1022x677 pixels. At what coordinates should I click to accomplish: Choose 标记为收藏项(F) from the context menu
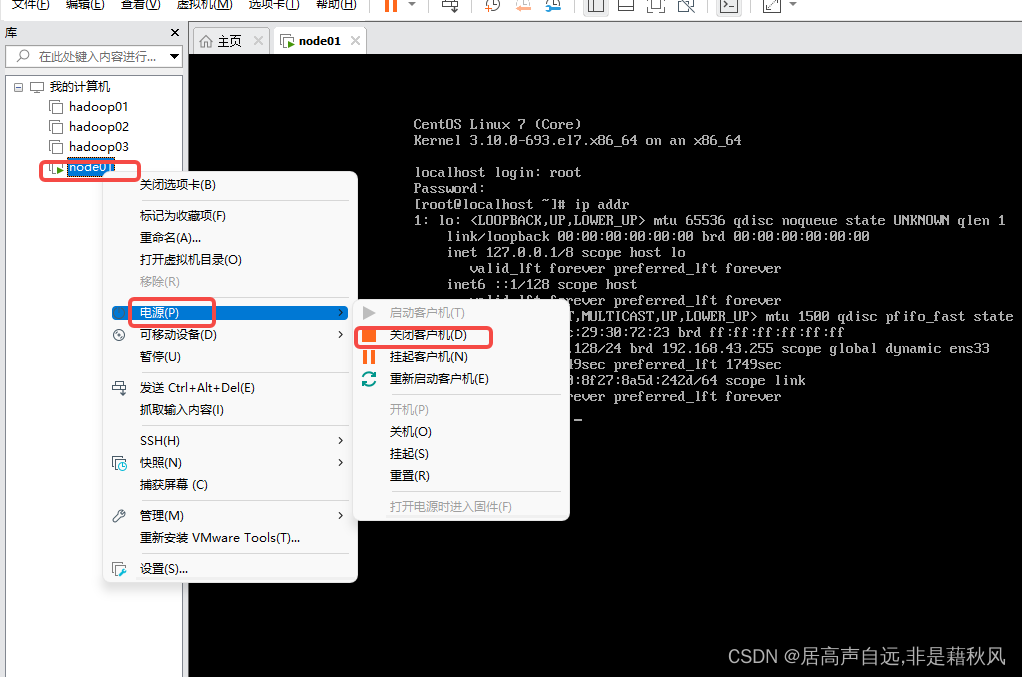pos(182,216)
